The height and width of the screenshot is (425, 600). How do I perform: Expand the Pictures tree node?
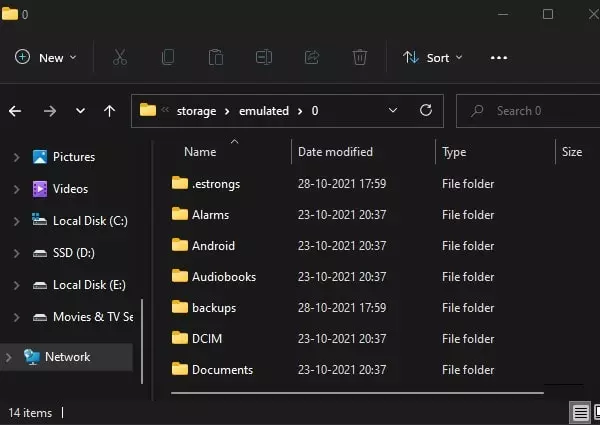coord(16,157)
